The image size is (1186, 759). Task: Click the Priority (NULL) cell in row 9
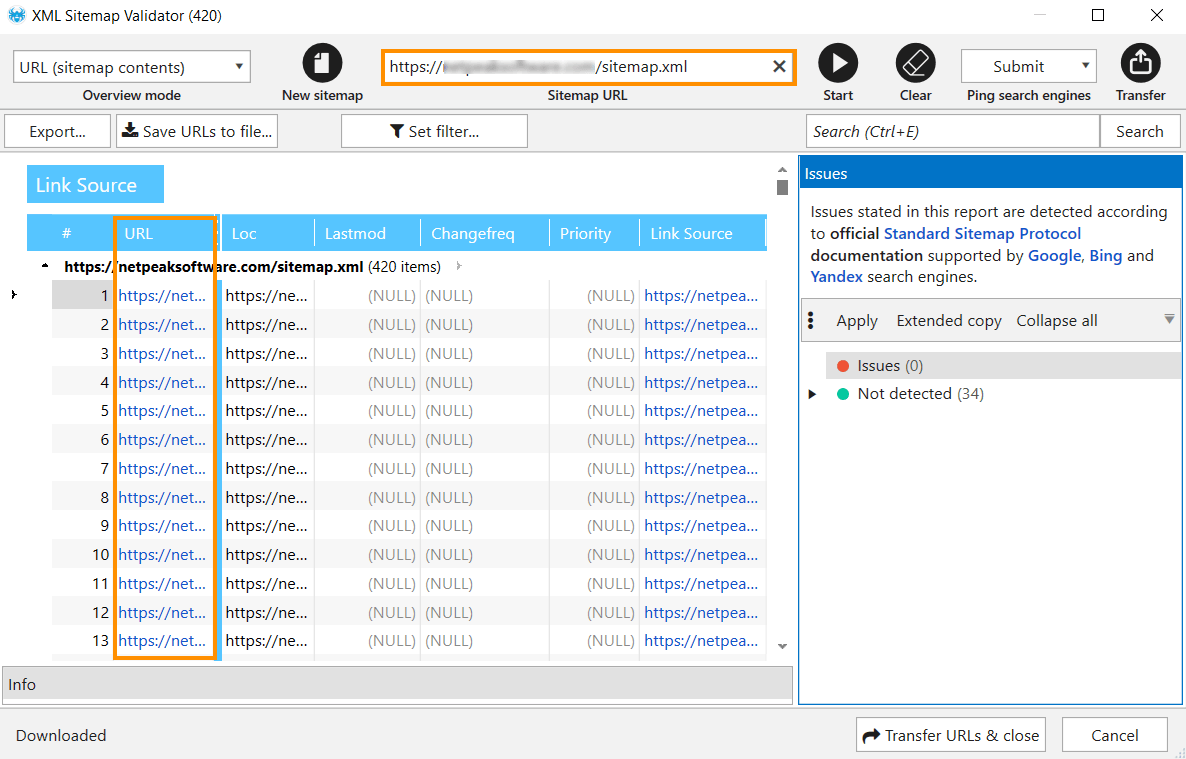(x=594, y=526)
